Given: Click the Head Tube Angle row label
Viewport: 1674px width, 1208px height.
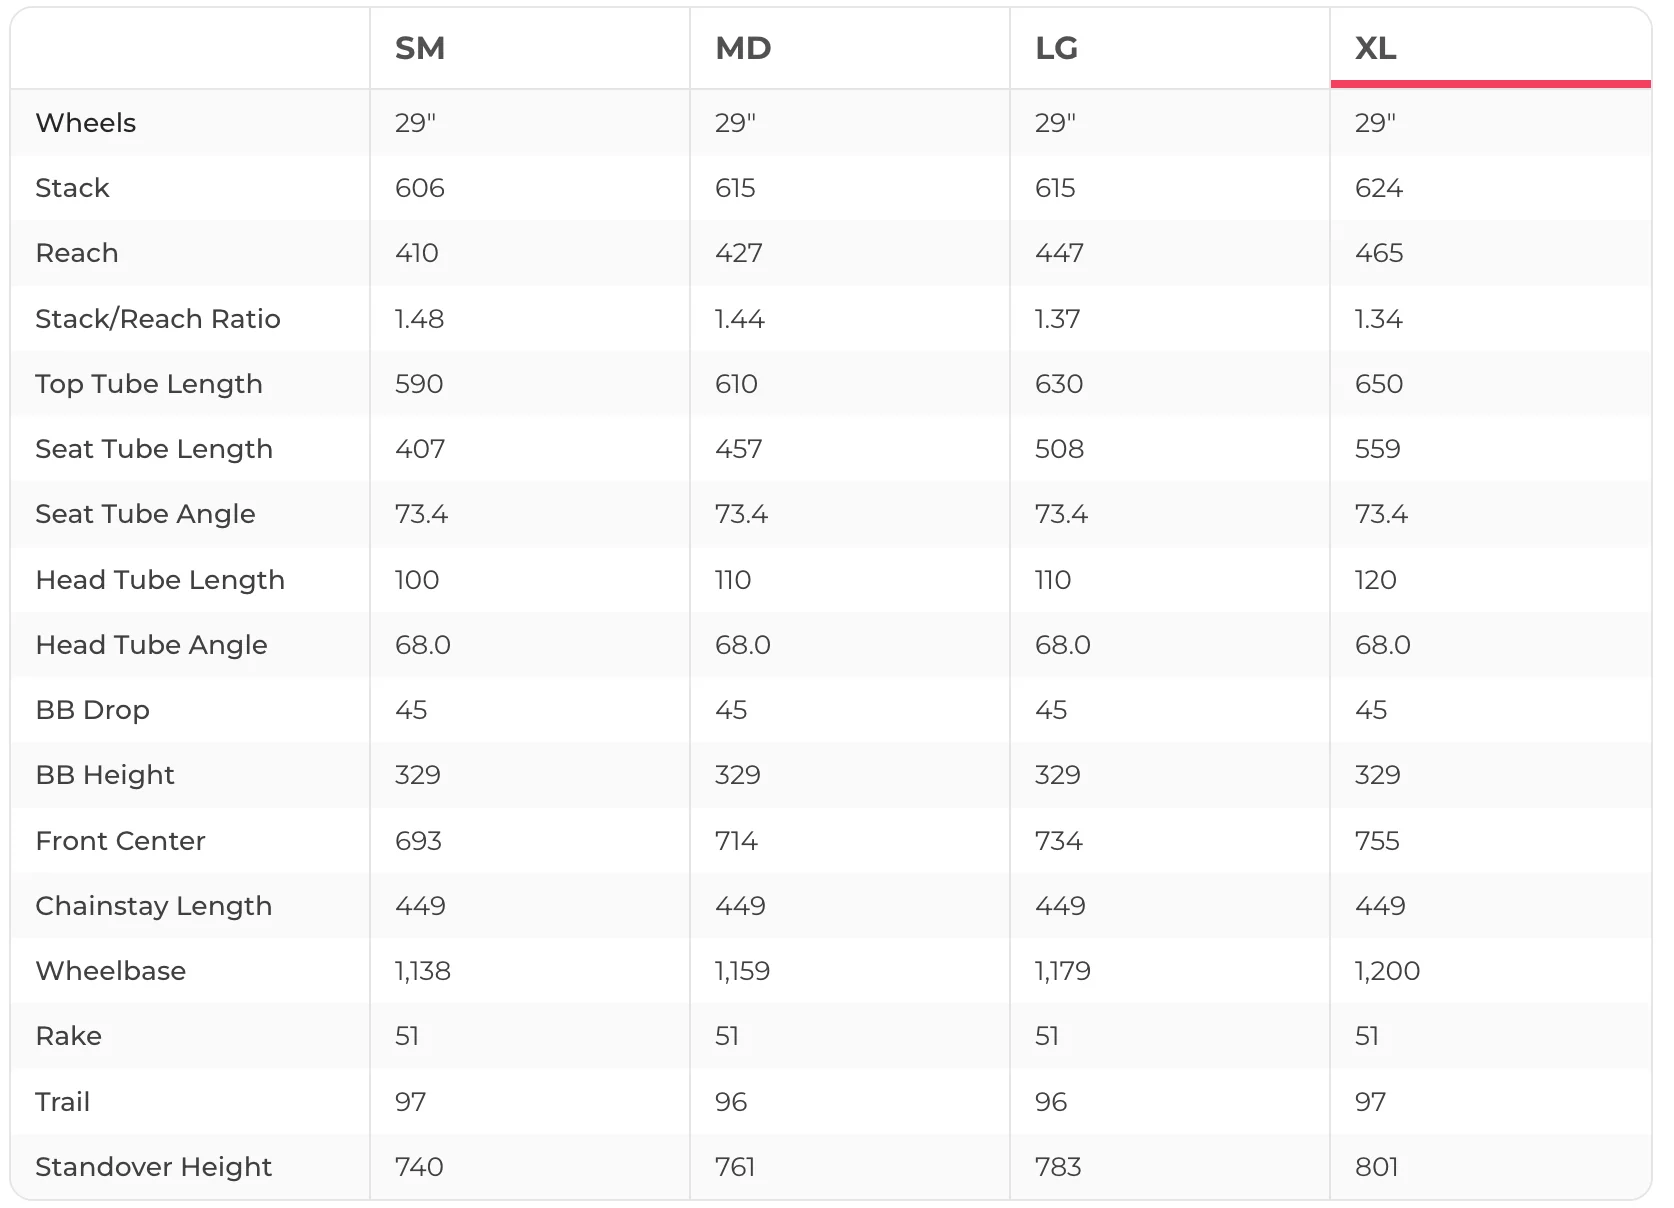Looking at the screenshot, I should [151, 645].
